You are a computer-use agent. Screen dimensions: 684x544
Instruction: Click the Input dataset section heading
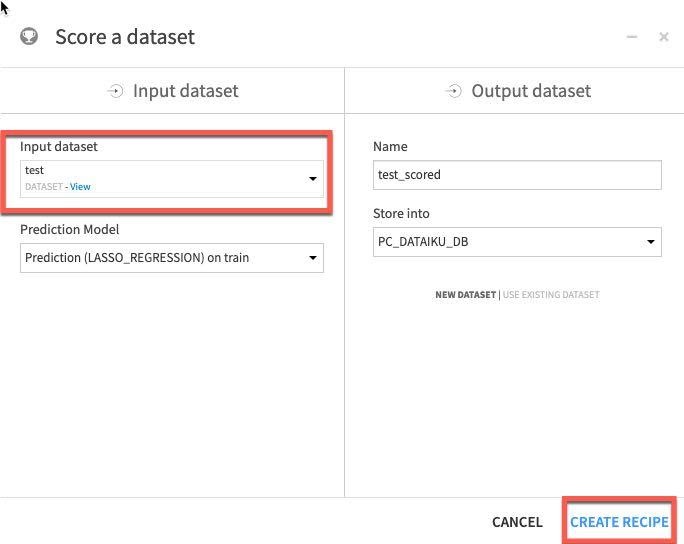point(186,91)
